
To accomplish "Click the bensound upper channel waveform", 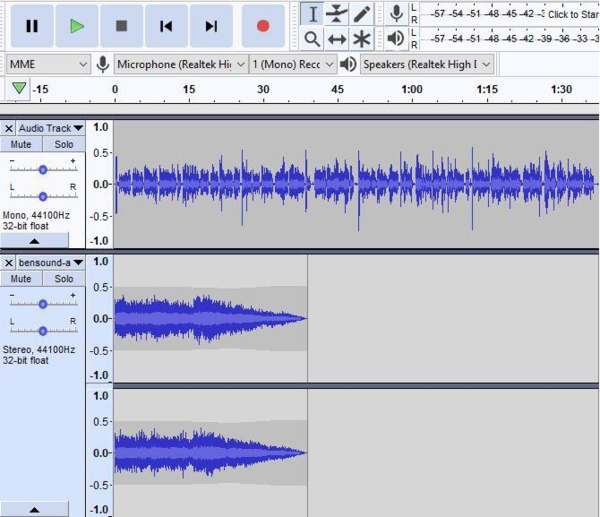I will 210,318.
